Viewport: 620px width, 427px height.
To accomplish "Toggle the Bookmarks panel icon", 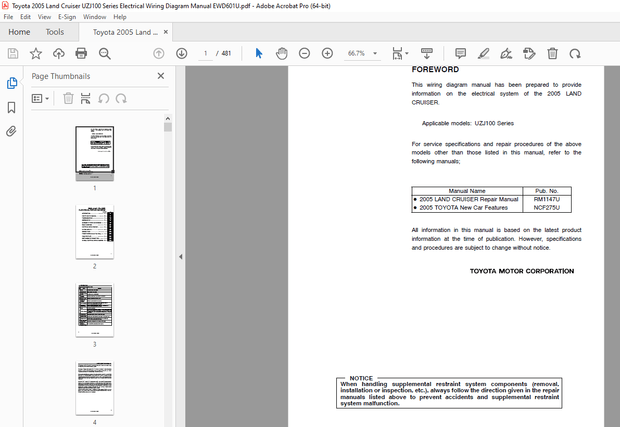I will (x=12, y=107).
